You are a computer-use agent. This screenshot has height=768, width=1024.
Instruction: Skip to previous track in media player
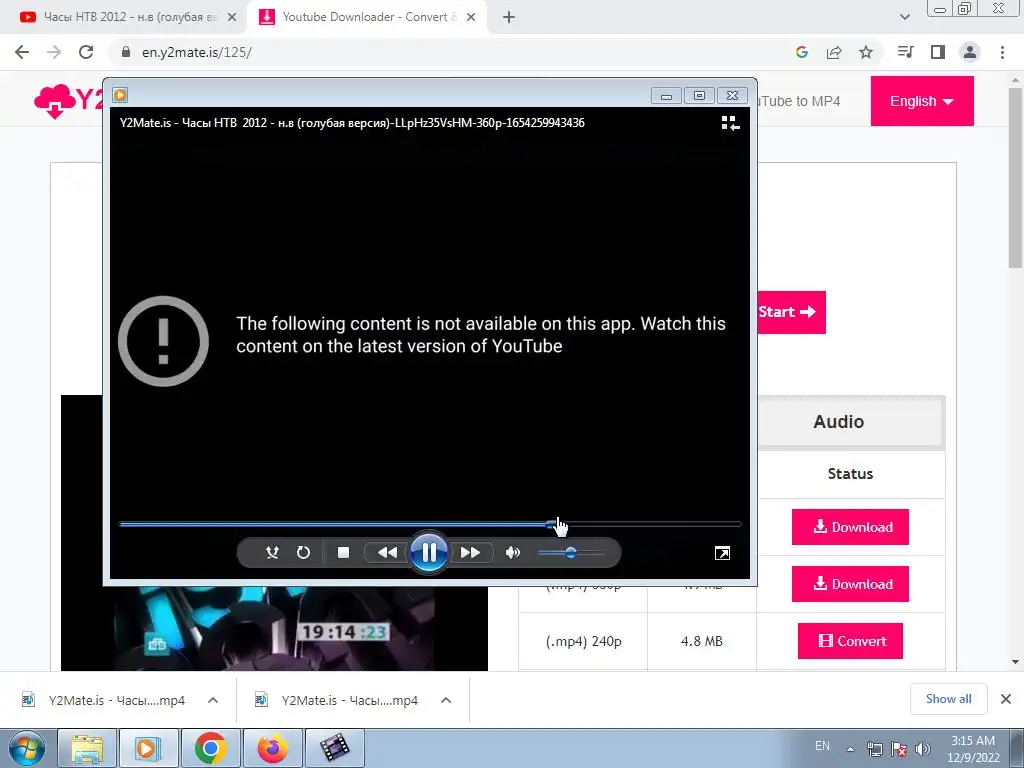(387, 552)
